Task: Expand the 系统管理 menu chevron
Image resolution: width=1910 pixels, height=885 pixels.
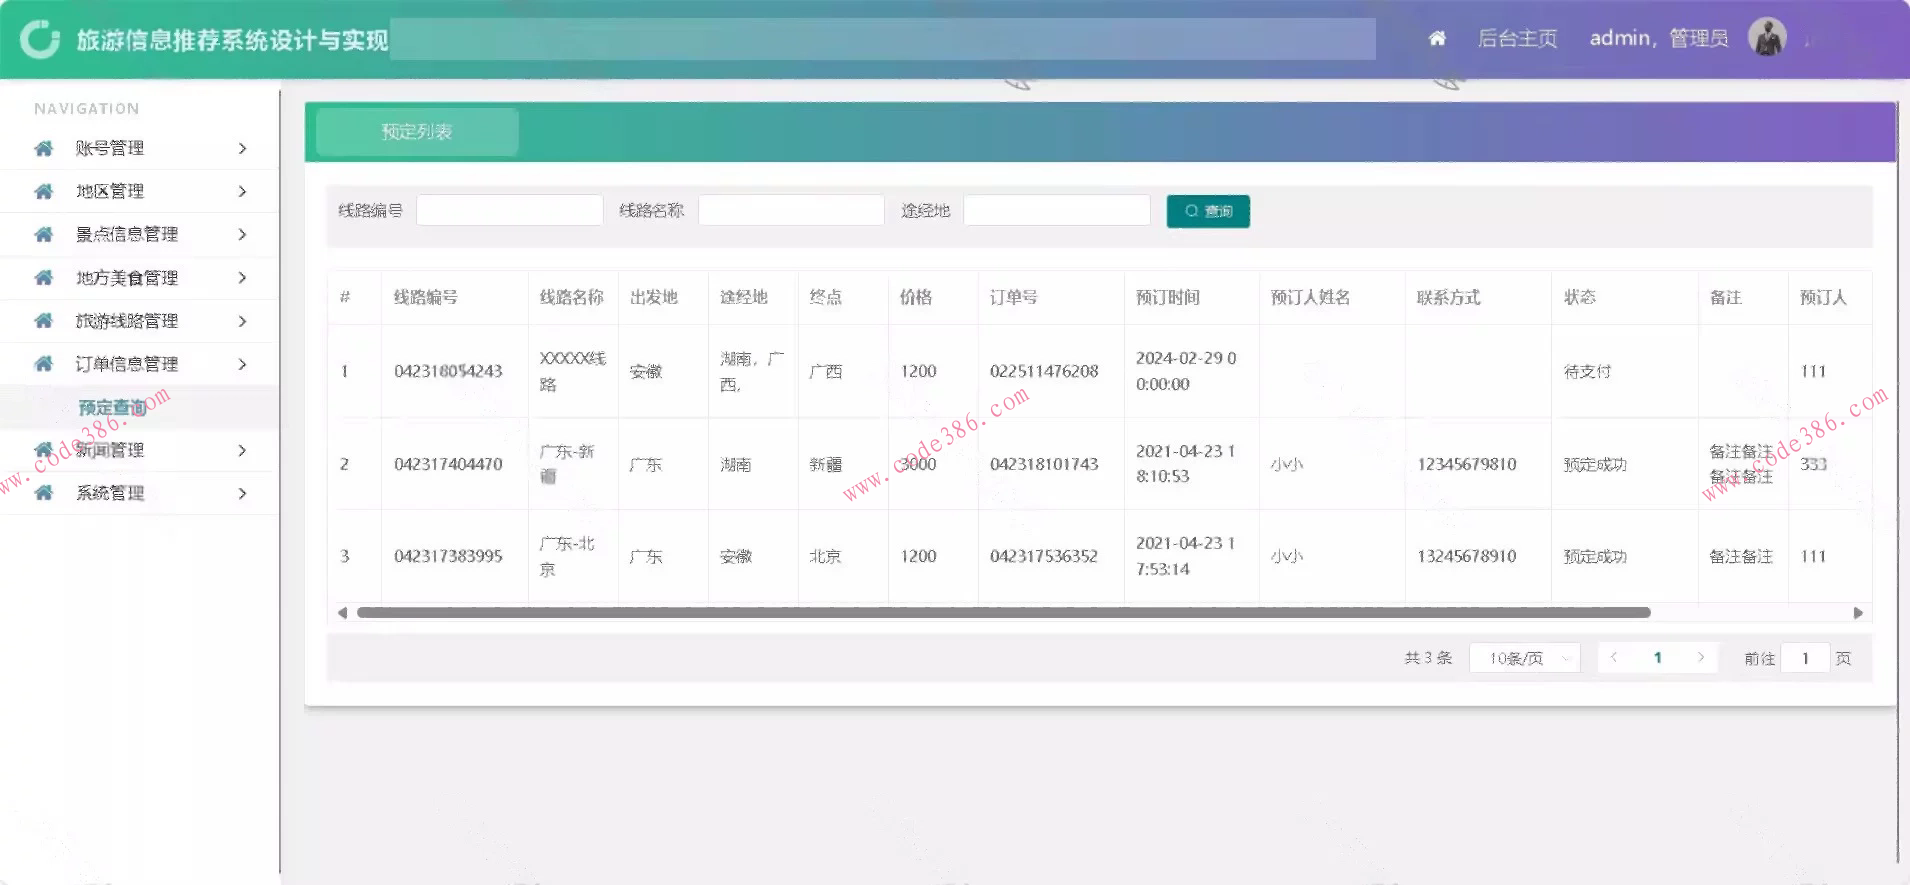Action: pos(242,493)
